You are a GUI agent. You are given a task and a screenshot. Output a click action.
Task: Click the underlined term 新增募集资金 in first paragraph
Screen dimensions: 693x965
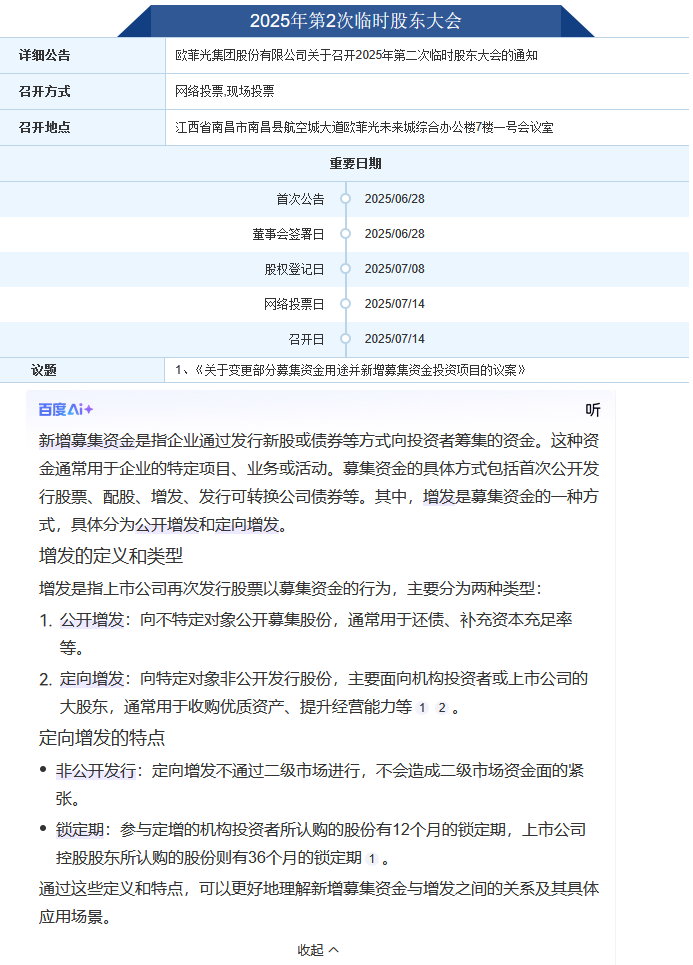pos(86,441)
